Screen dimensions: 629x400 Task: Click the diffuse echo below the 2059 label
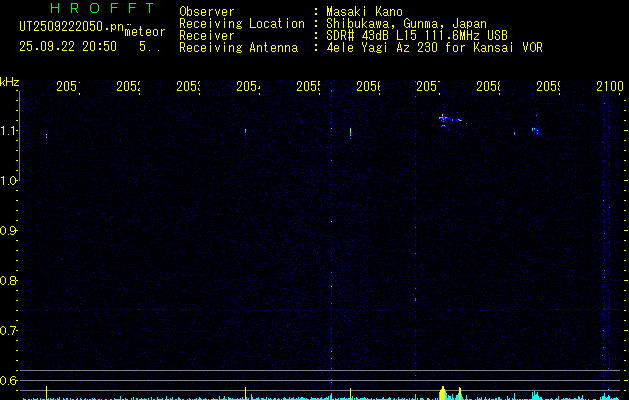(536, 130)
